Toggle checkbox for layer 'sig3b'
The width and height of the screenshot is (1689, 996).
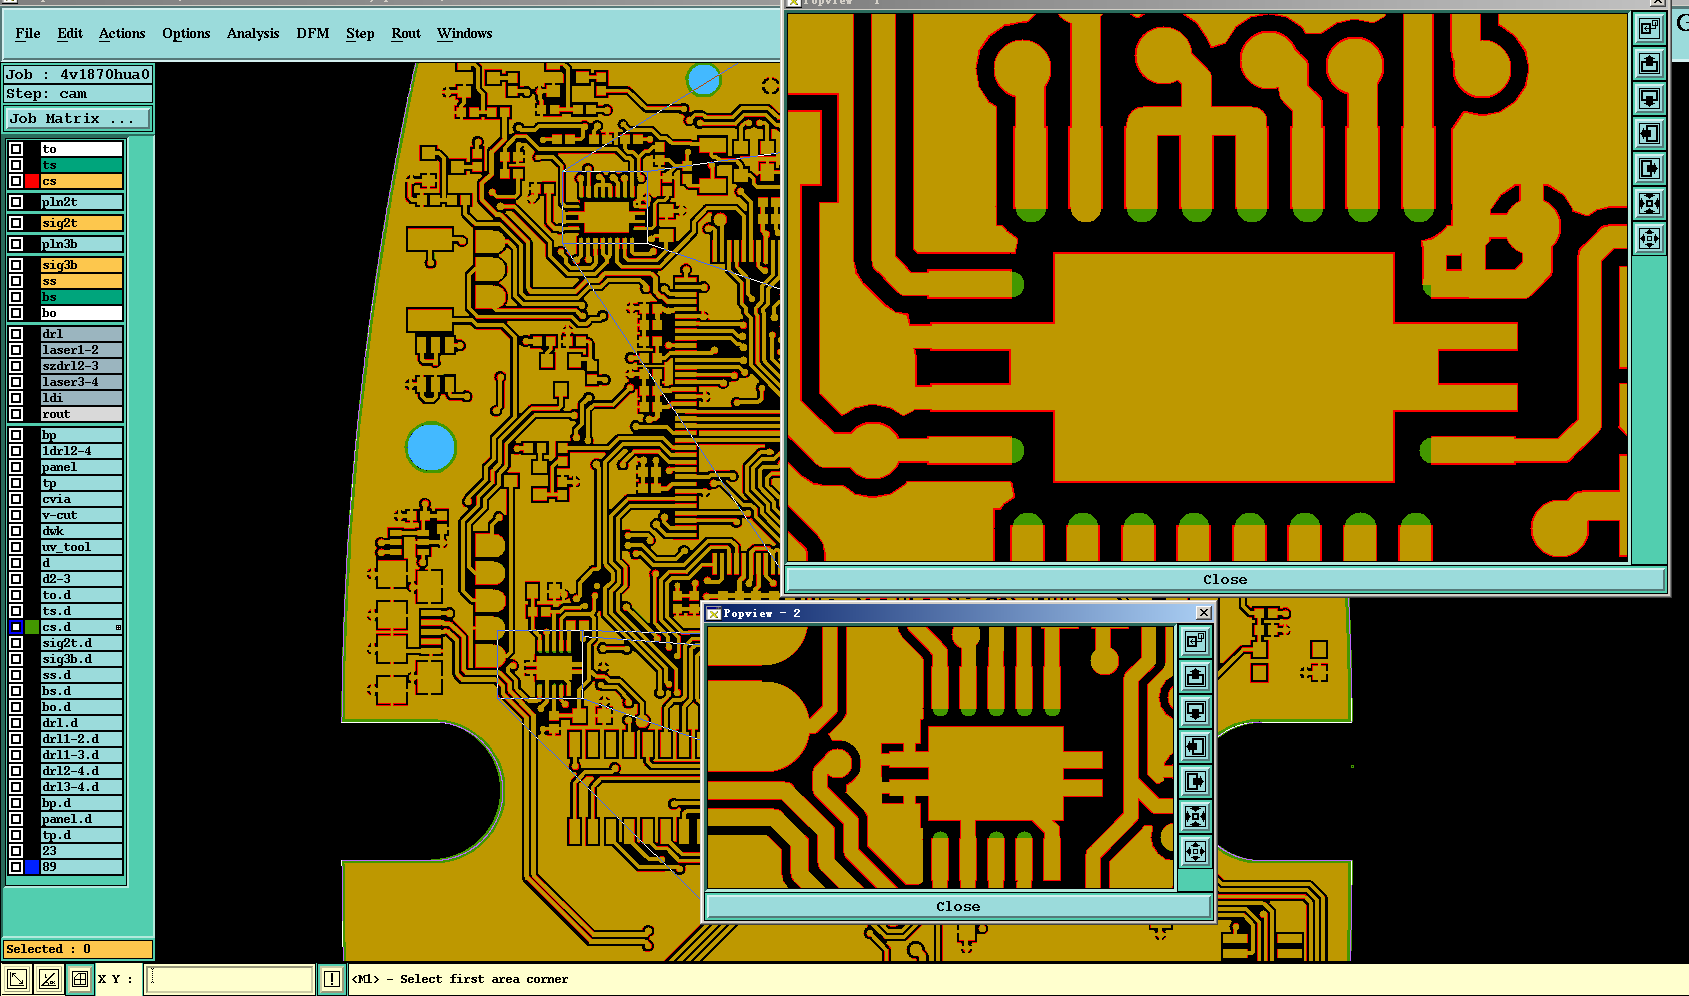16,265
